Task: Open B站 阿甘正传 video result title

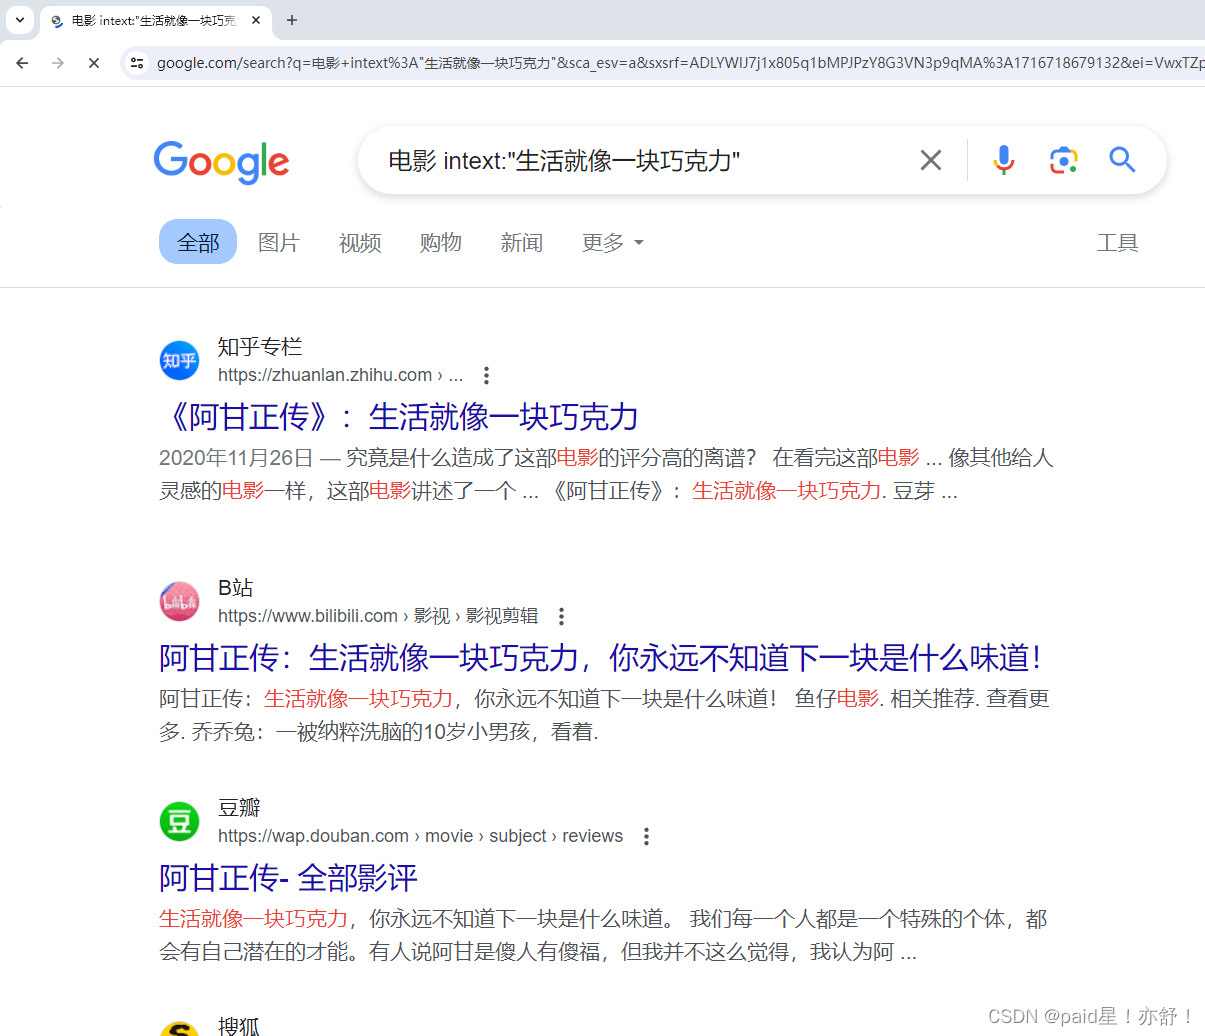Action: click(602, 657)
